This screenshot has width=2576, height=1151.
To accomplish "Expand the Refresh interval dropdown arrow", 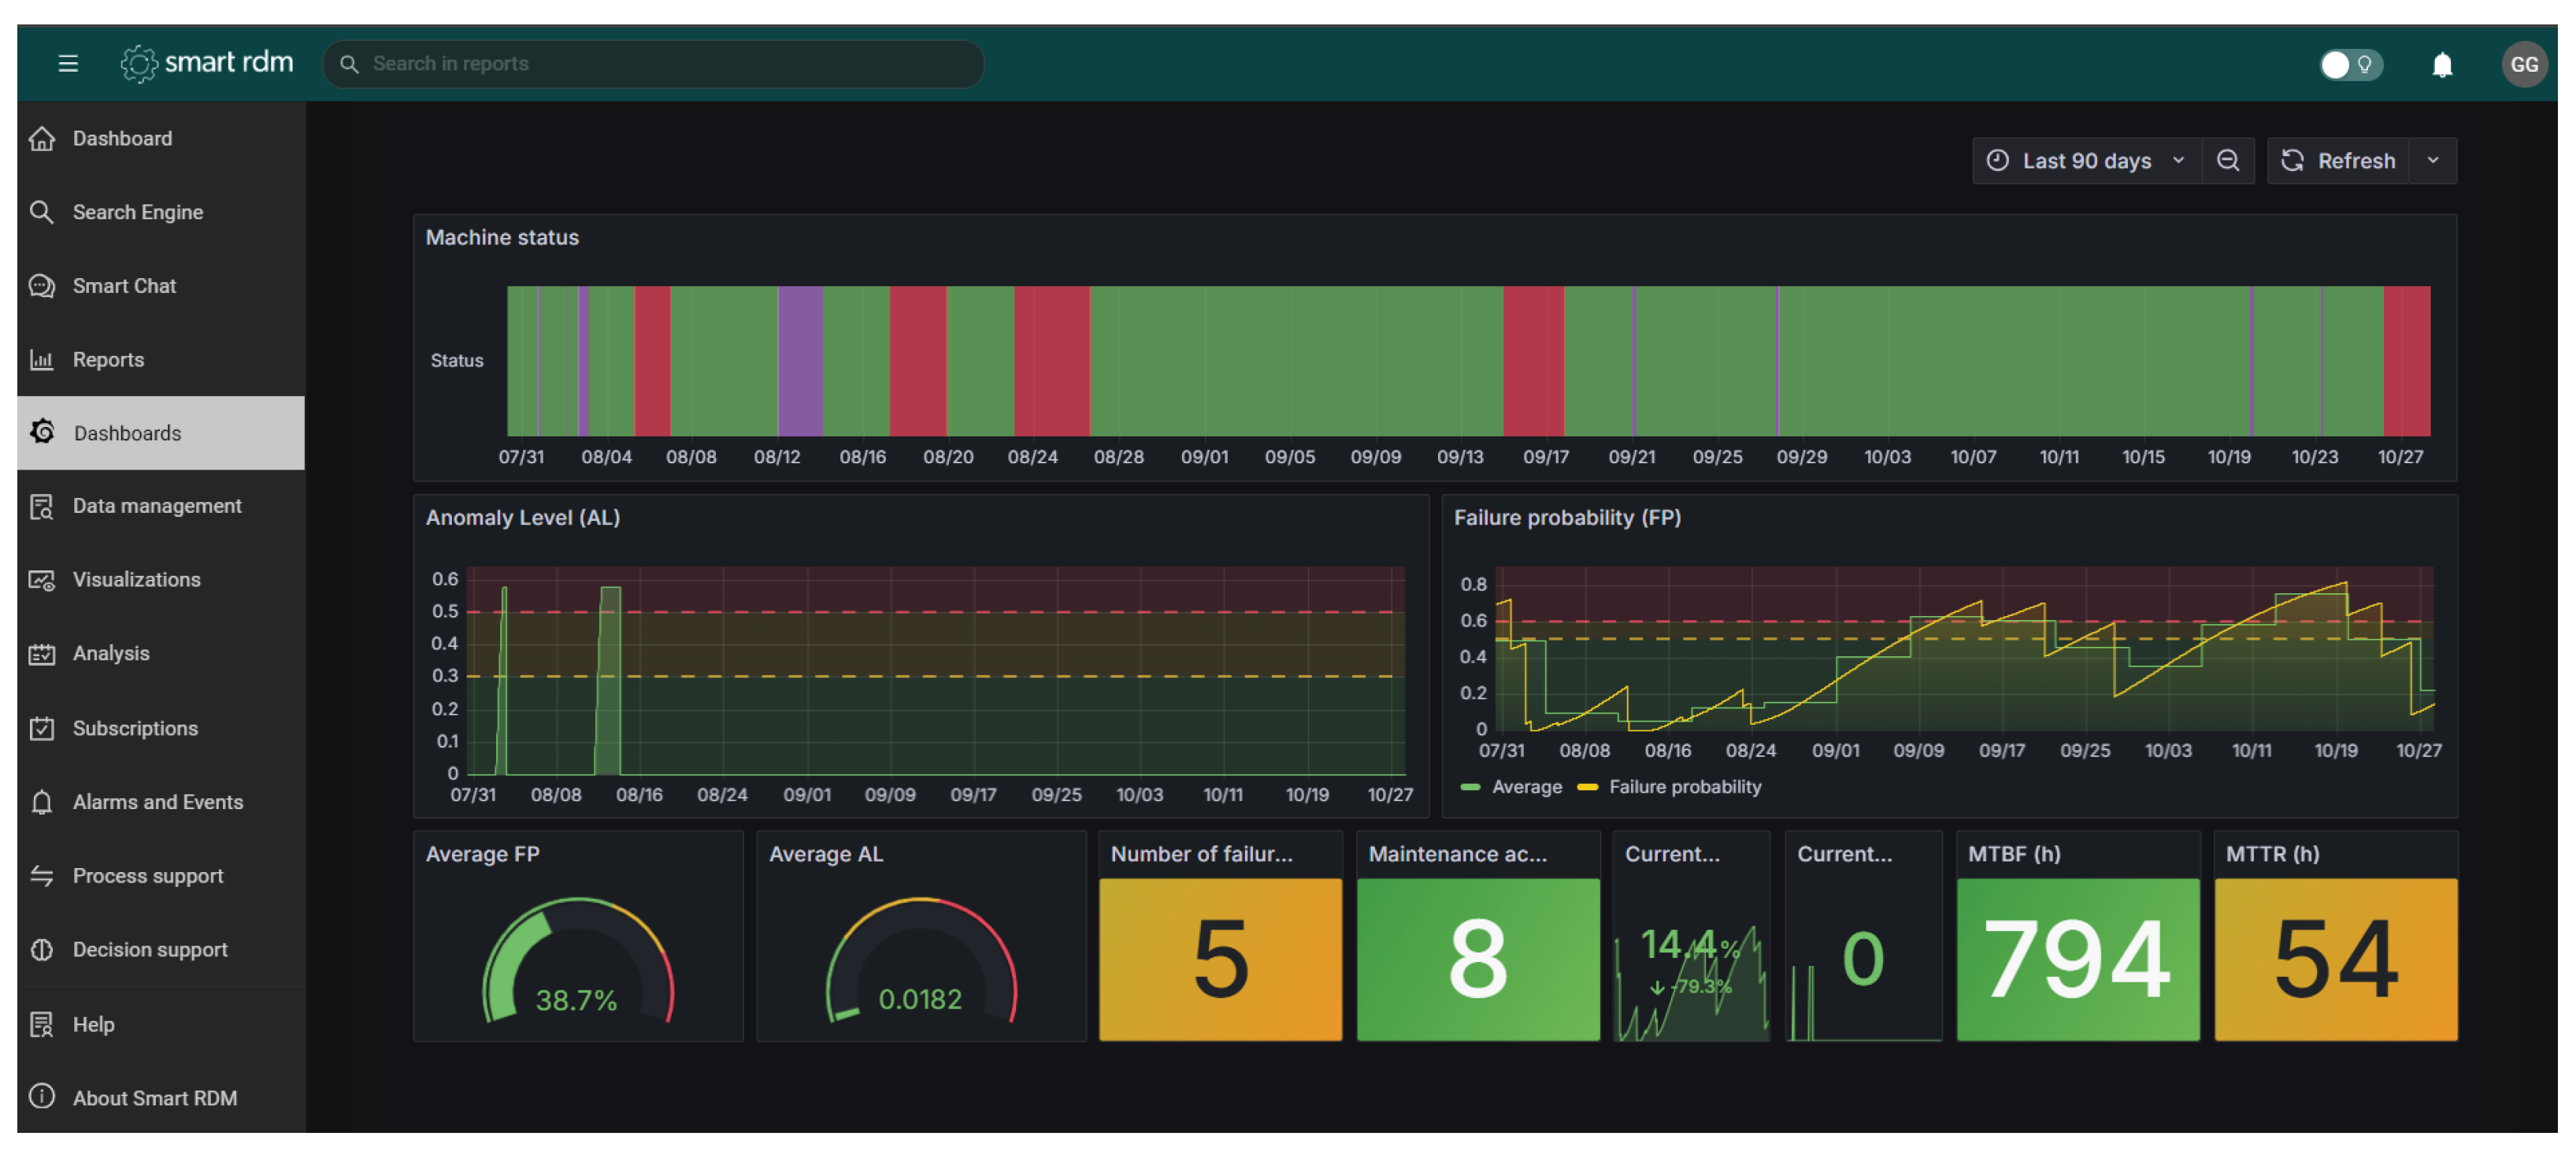I will 2432,161.
